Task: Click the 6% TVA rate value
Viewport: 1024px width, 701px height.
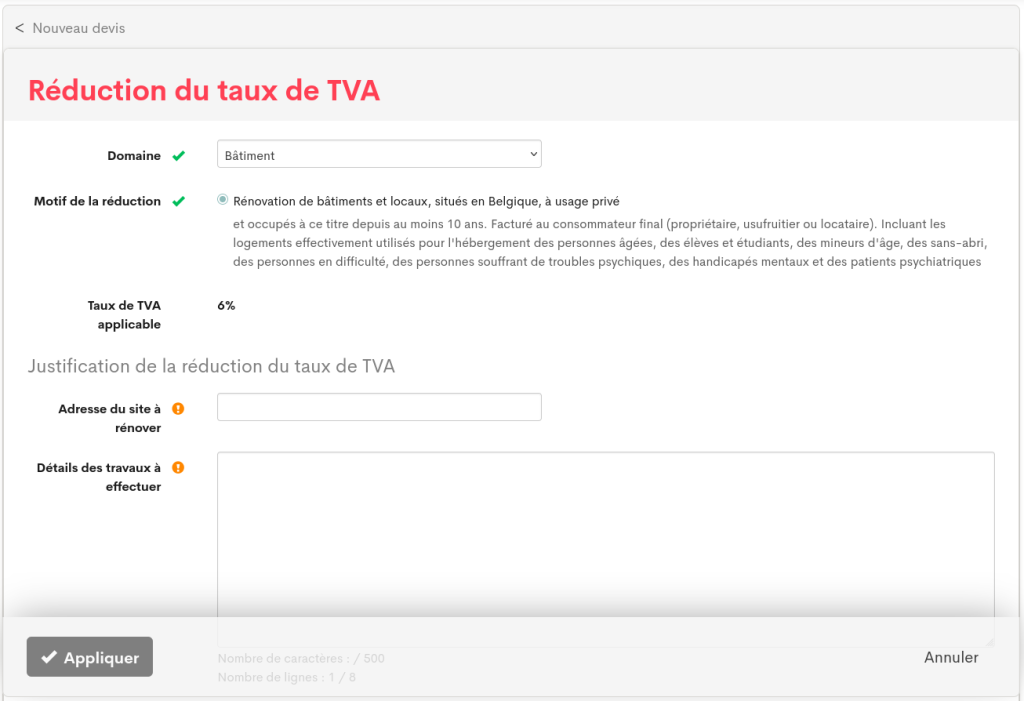Action: coord(226,305)
